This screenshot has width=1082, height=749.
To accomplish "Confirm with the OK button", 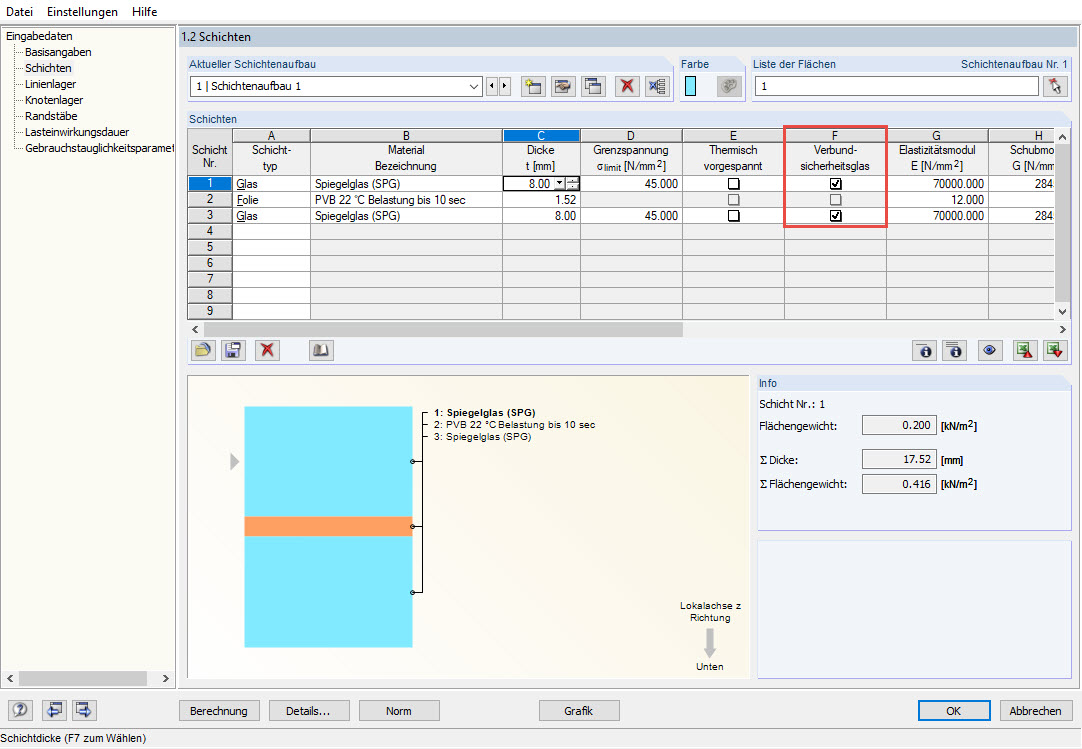I will tap(954, 710).
